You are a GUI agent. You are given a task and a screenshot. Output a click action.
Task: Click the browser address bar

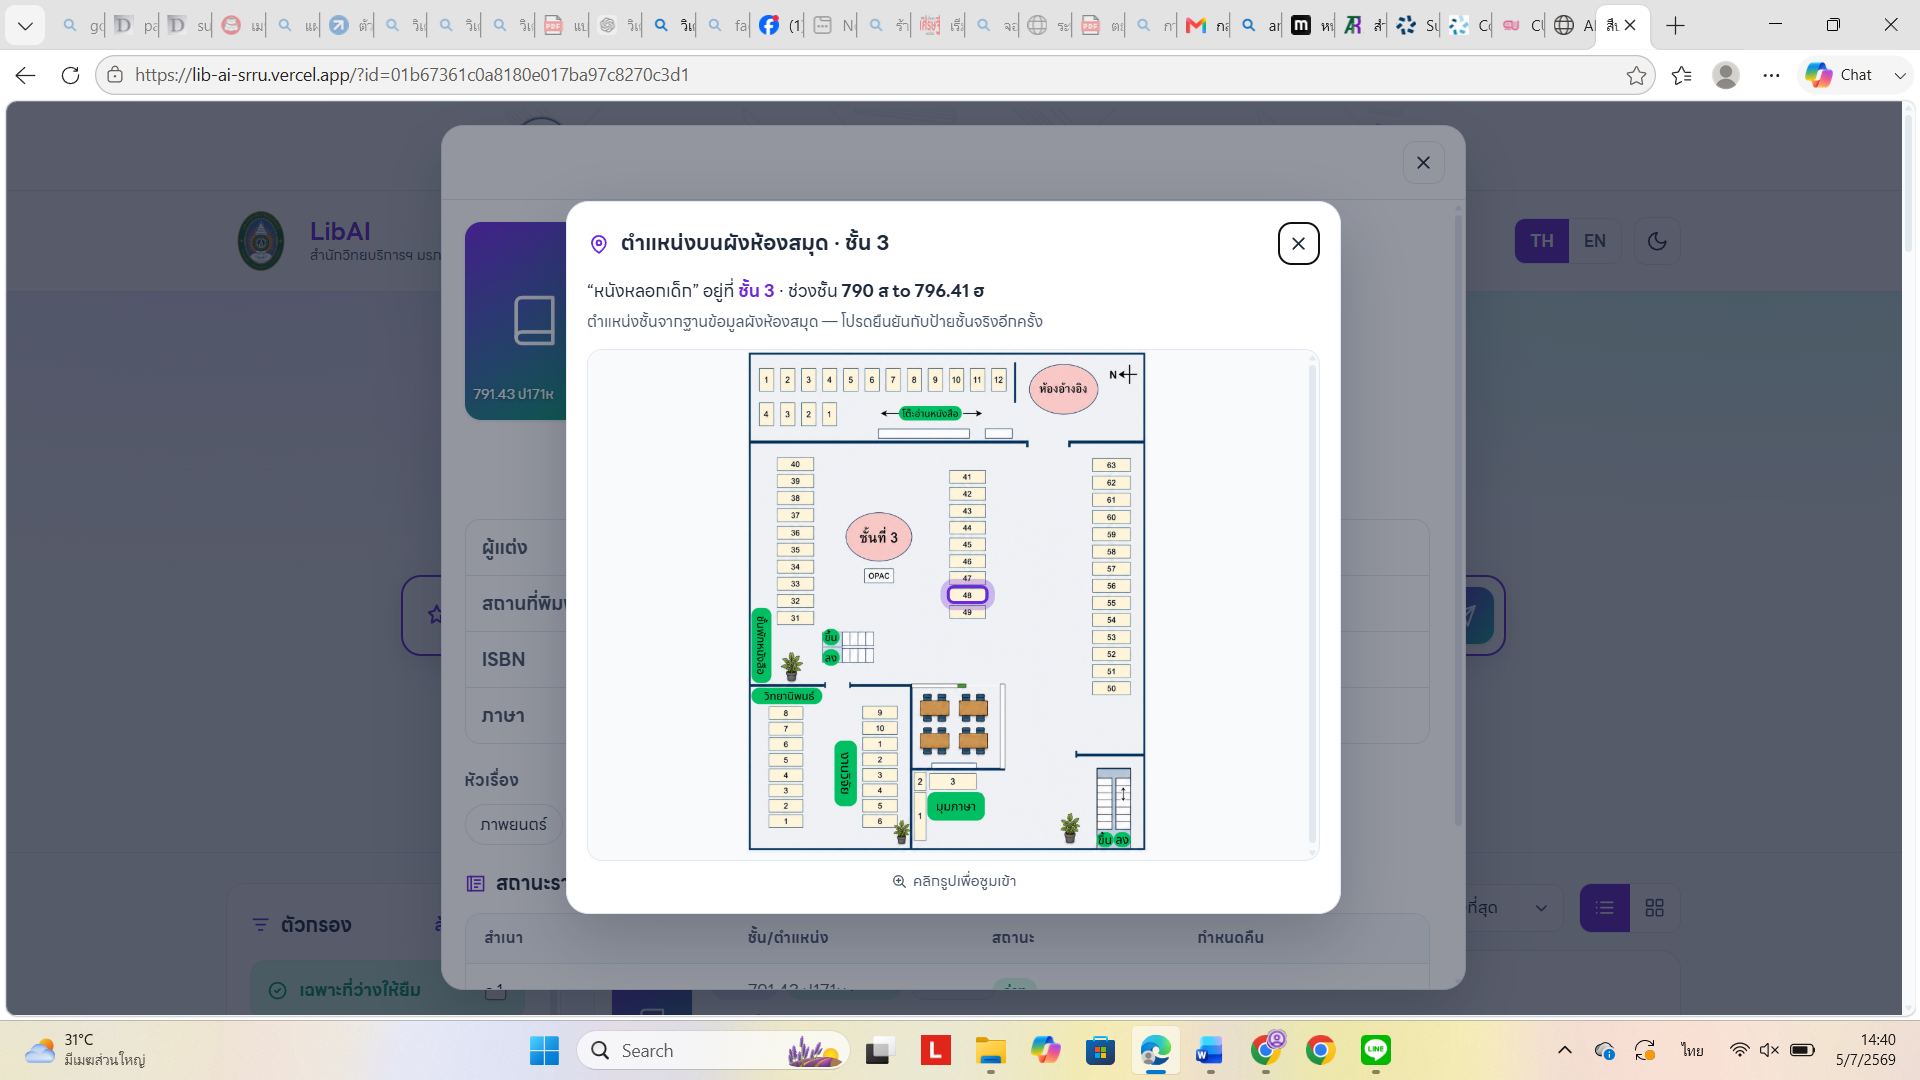(870, 75)
